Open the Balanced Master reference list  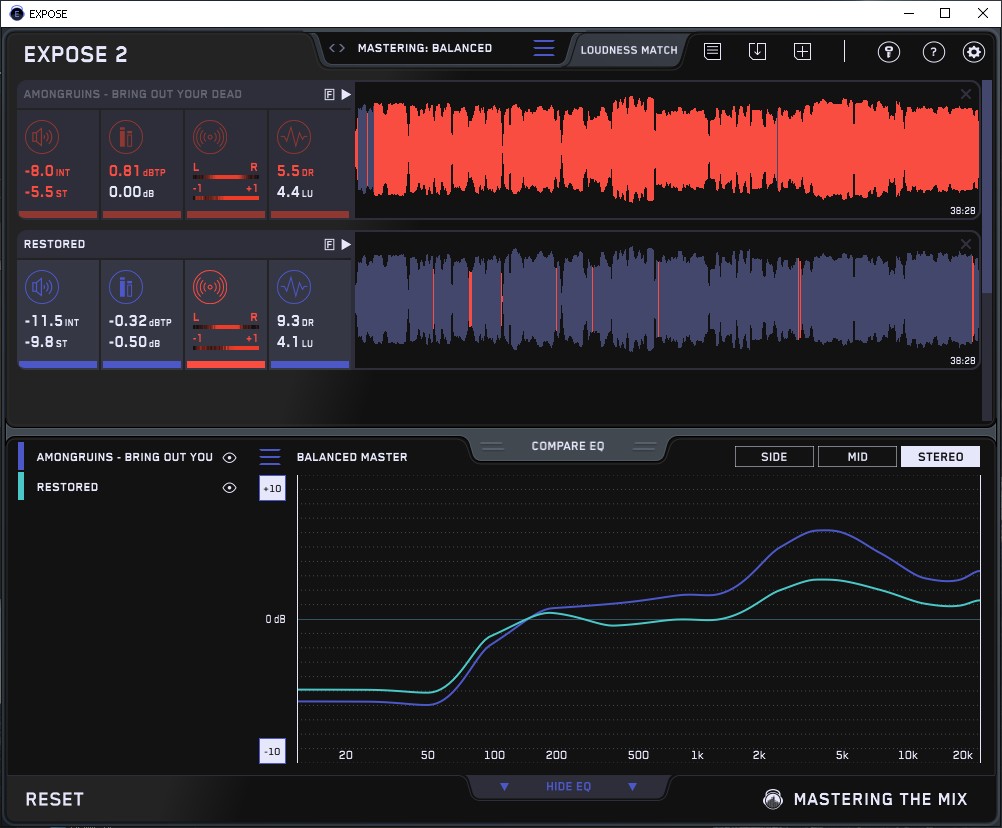coord(270,457)
